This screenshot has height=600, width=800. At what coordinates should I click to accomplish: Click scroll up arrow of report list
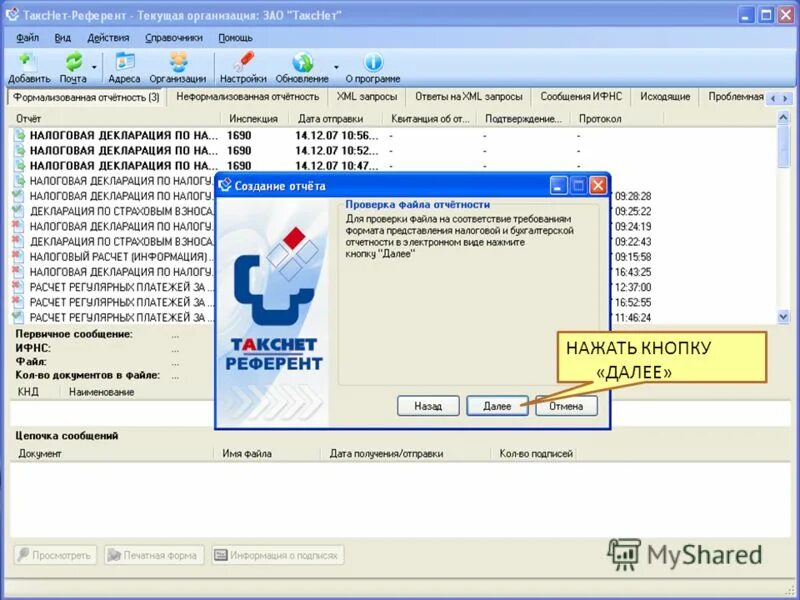(x=784, y=117)
